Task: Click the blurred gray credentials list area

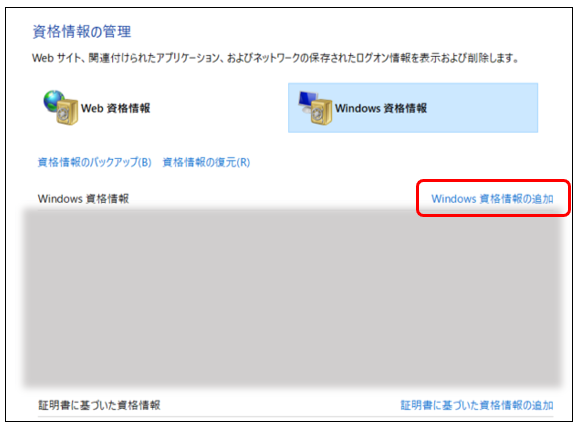Action: tap(292, 298)
